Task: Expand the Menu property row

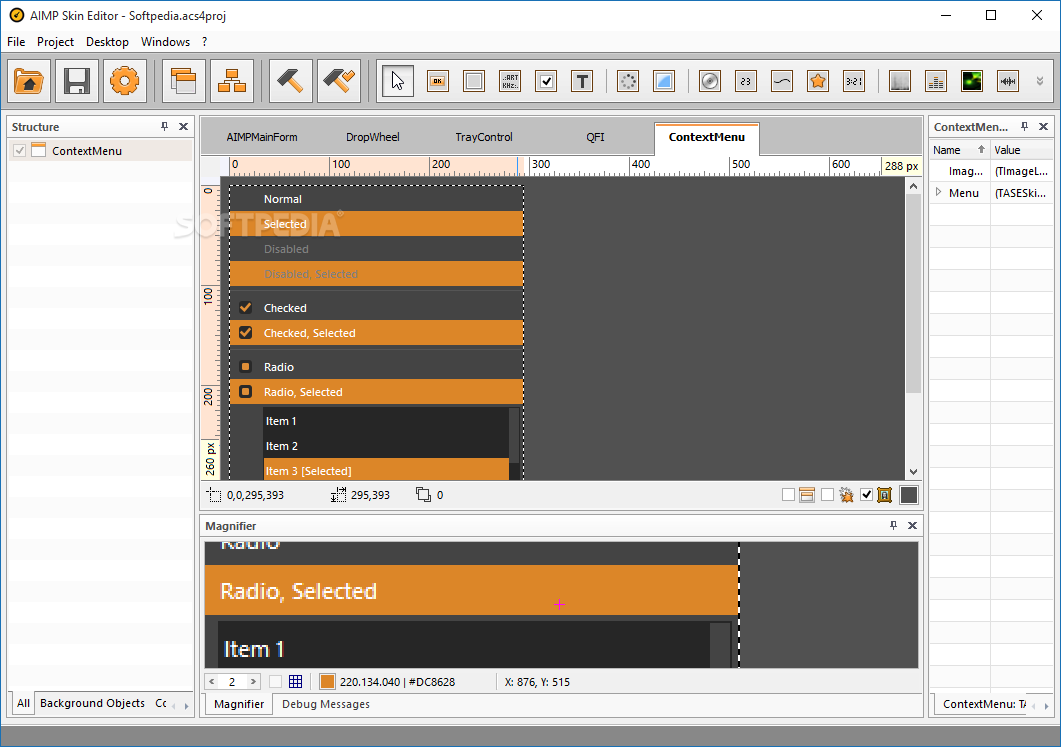Action: [x=938, y=192]
